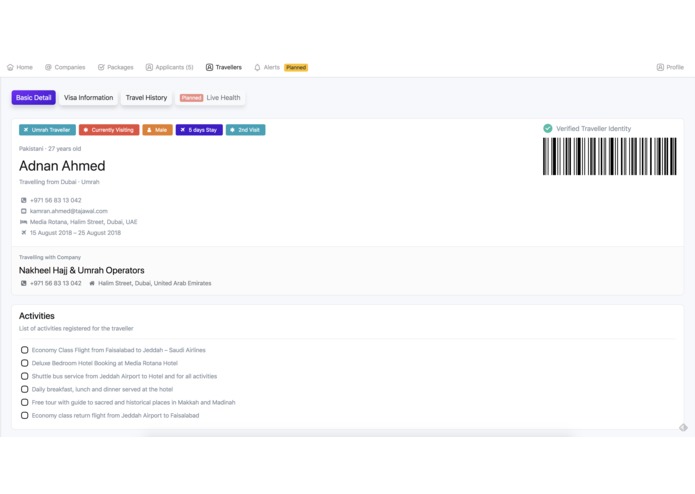Click the Umrah Traveller badge
Viewport: 695px width, 494px height.
point(47,130)
